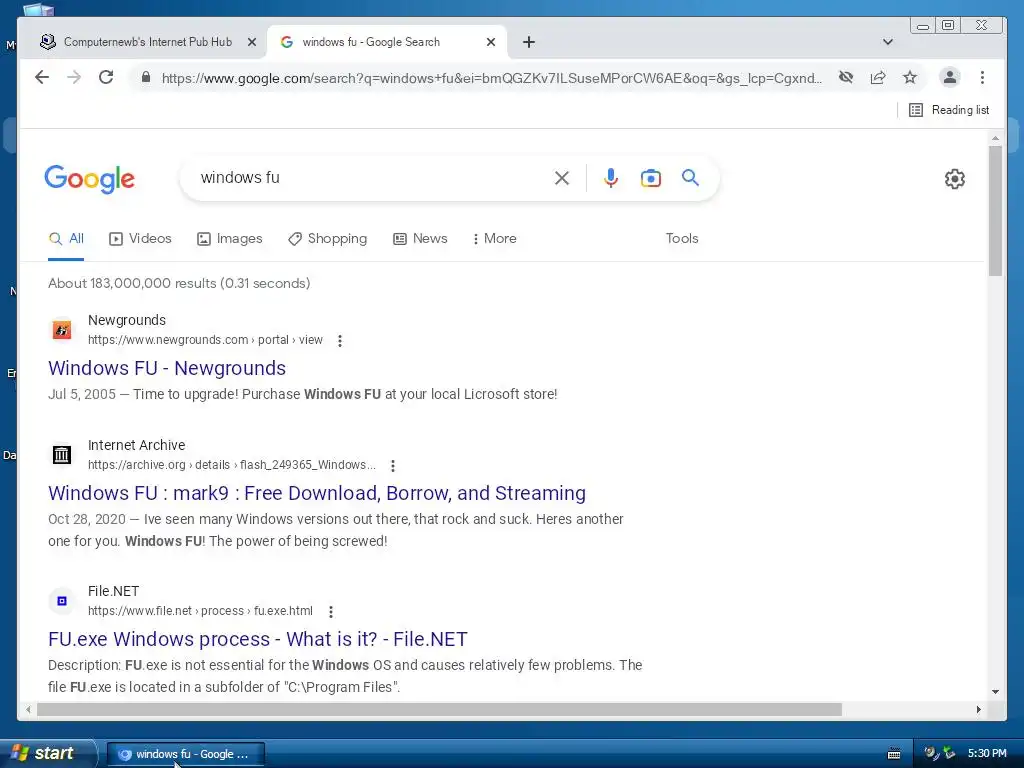1024x768 pixels.
Task: Open the Chrome three-dot menu
Action: 982,78
